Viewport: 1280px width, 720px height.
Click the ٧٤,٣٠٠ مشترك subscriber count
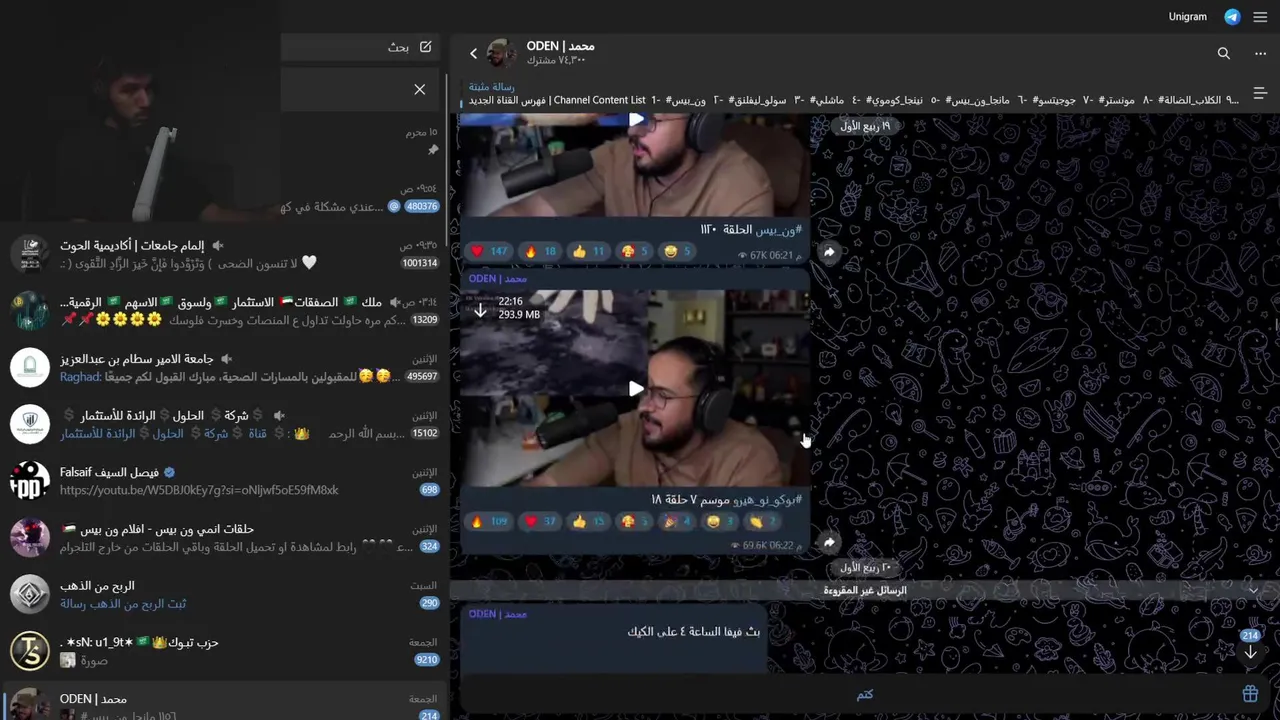(557, 61)
